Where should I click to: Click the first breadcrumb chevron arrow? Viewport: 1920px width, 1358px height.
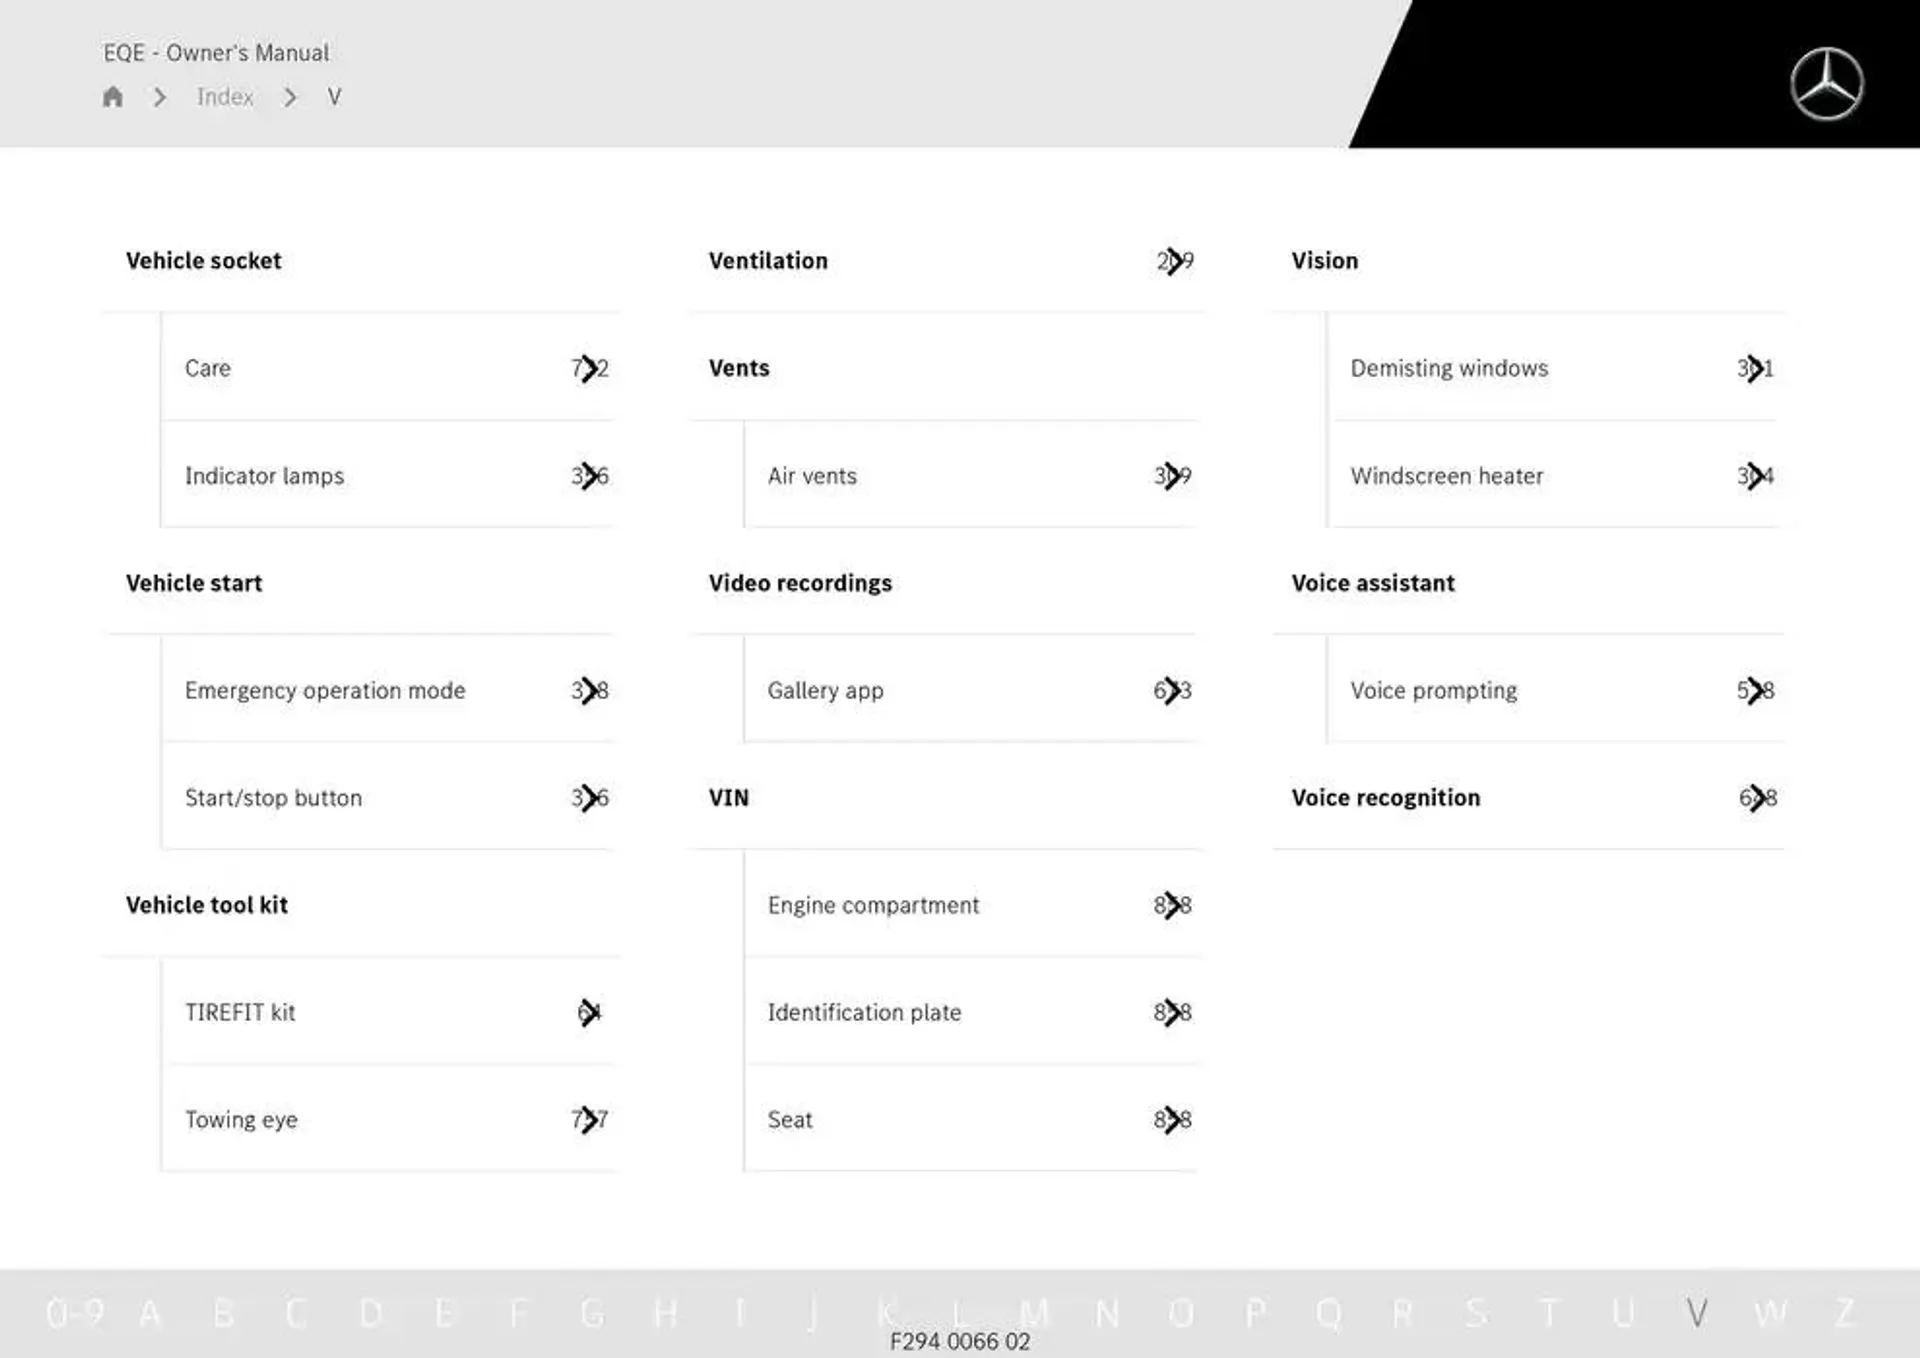[160, 97]
